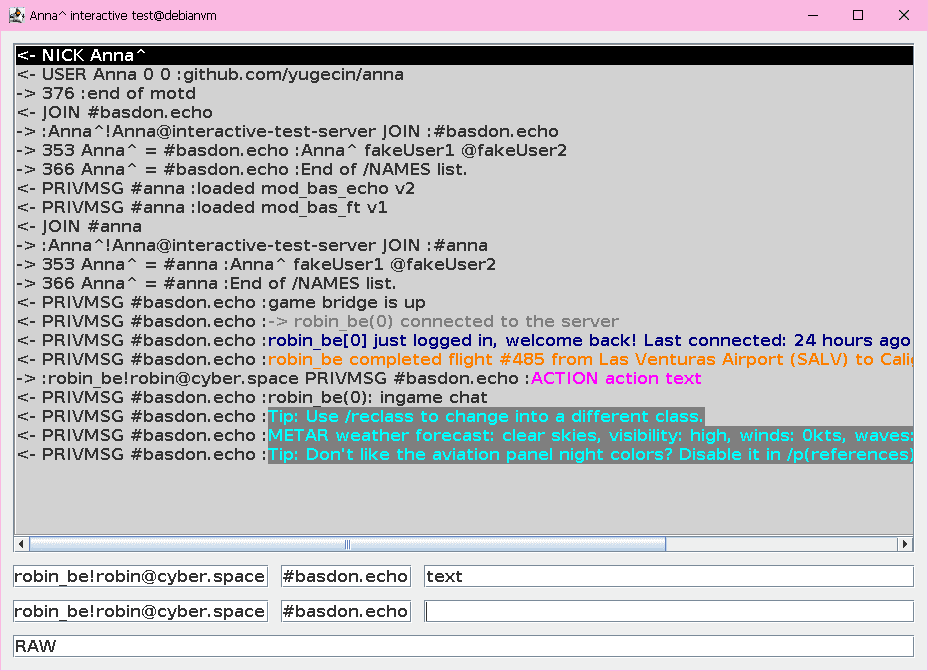Click second row #basdon.echo channel field
The height and width of the screenshot is (671, 928).
click(x=346, y=611)
